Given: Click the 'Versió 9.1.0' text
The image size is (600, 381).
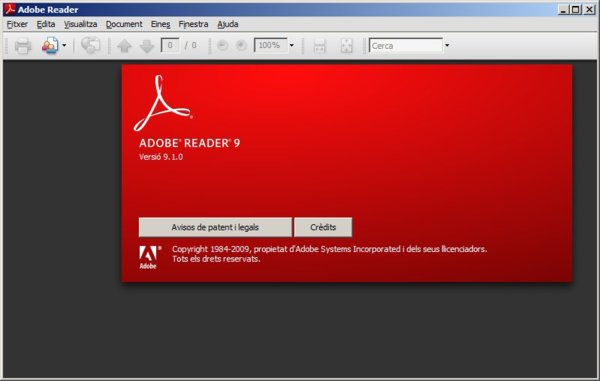Looking at the screenshot, I should click(x=161, y=157).
